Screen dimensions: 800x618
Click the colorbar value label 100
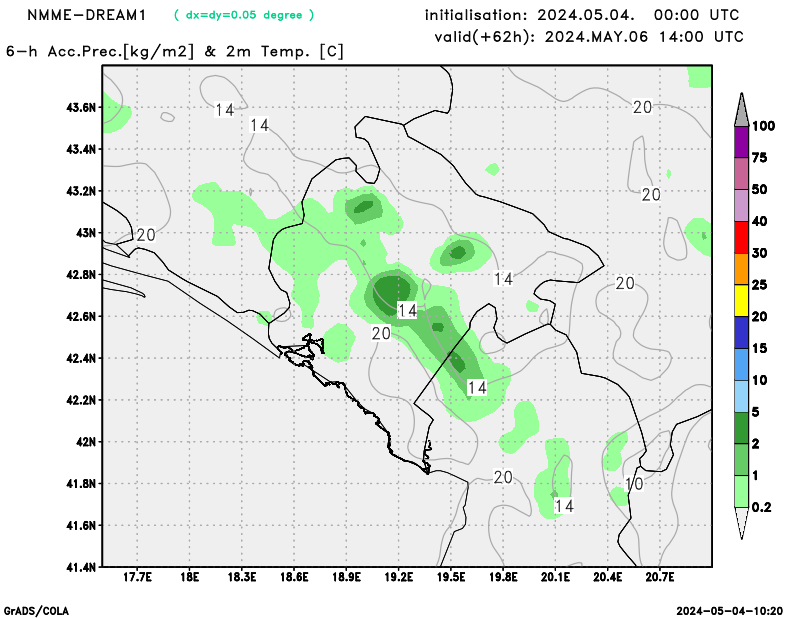click(763, 126)
